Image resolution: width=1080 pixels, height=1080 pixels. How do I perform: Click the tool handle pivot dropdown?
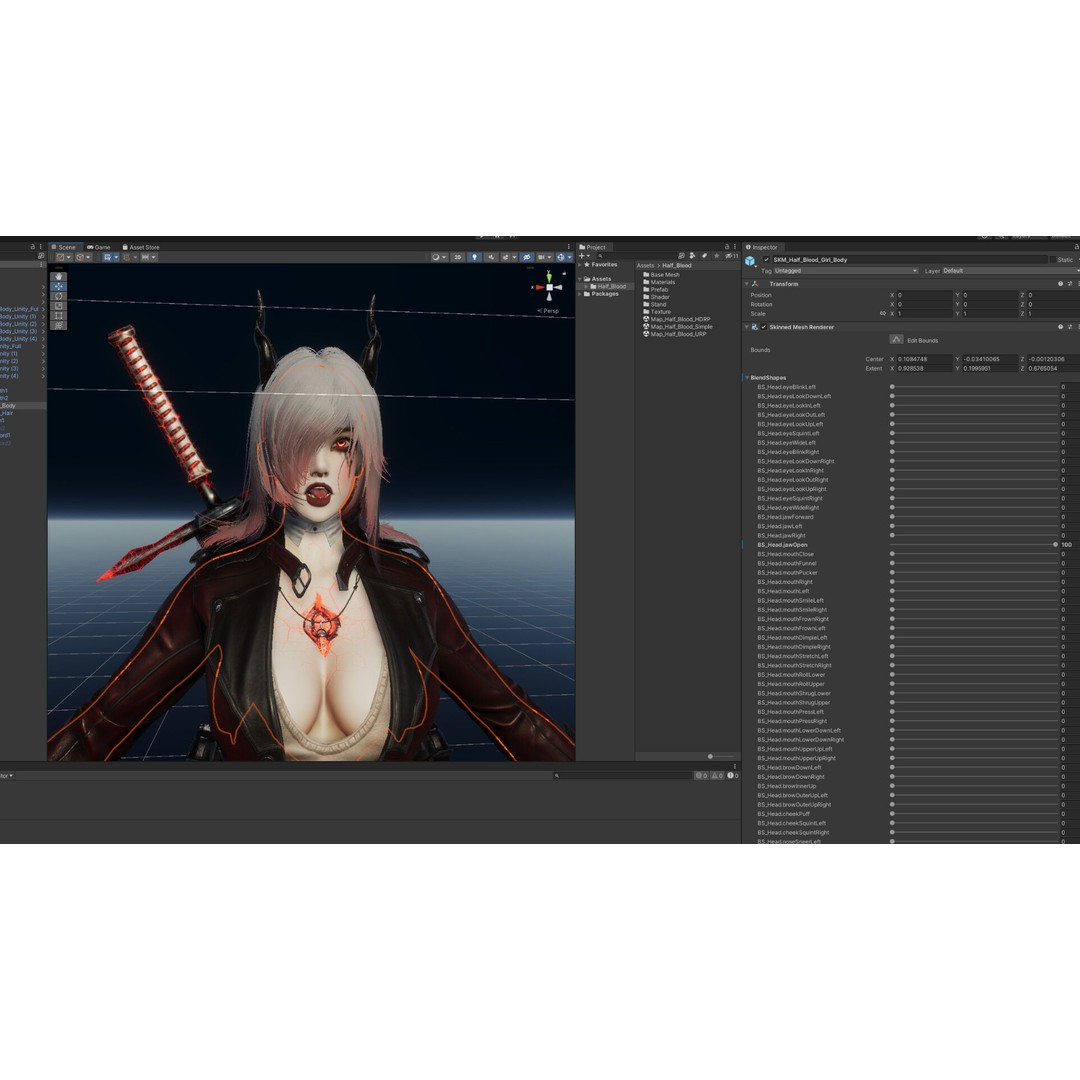coord(63,257)
